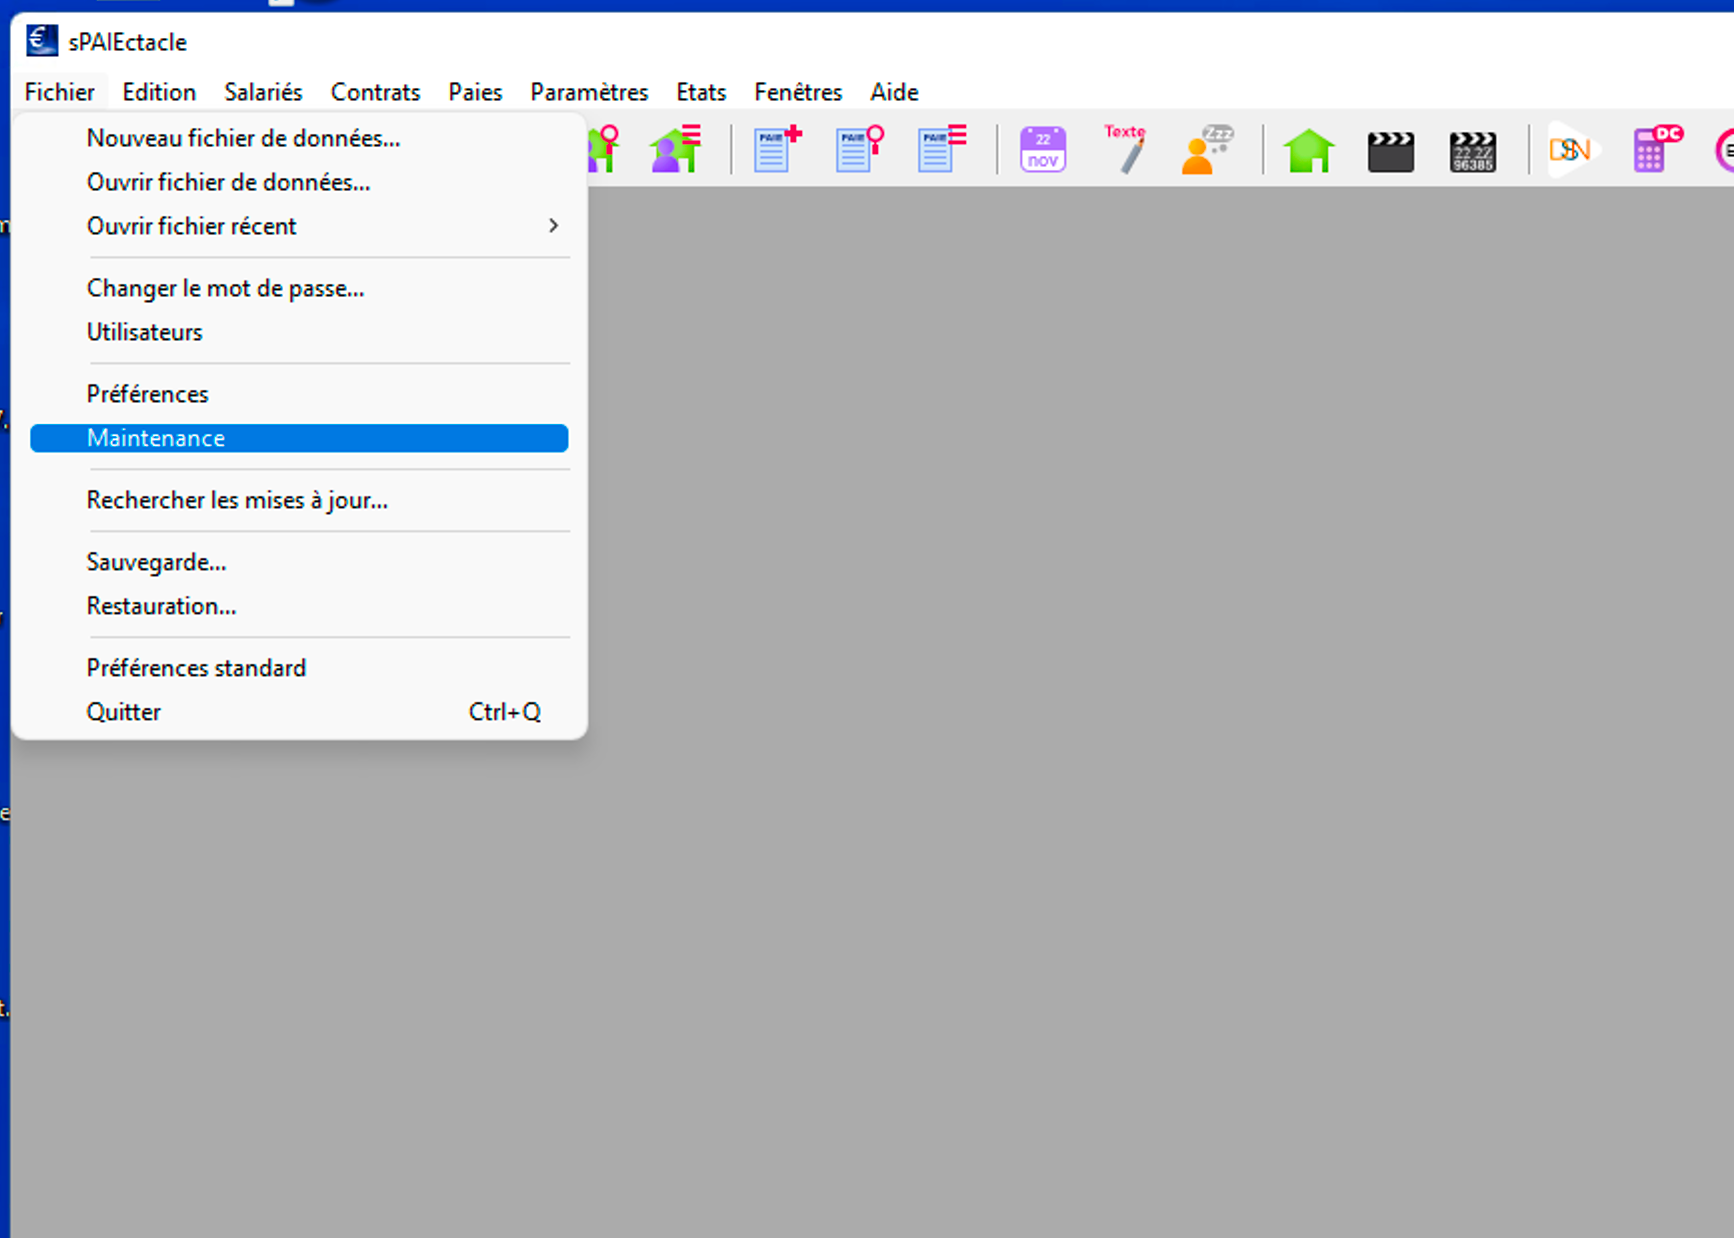Viewport: 1734px width, 1238px height.
Task: Open the Paies menu
Action: coord(475,92)
